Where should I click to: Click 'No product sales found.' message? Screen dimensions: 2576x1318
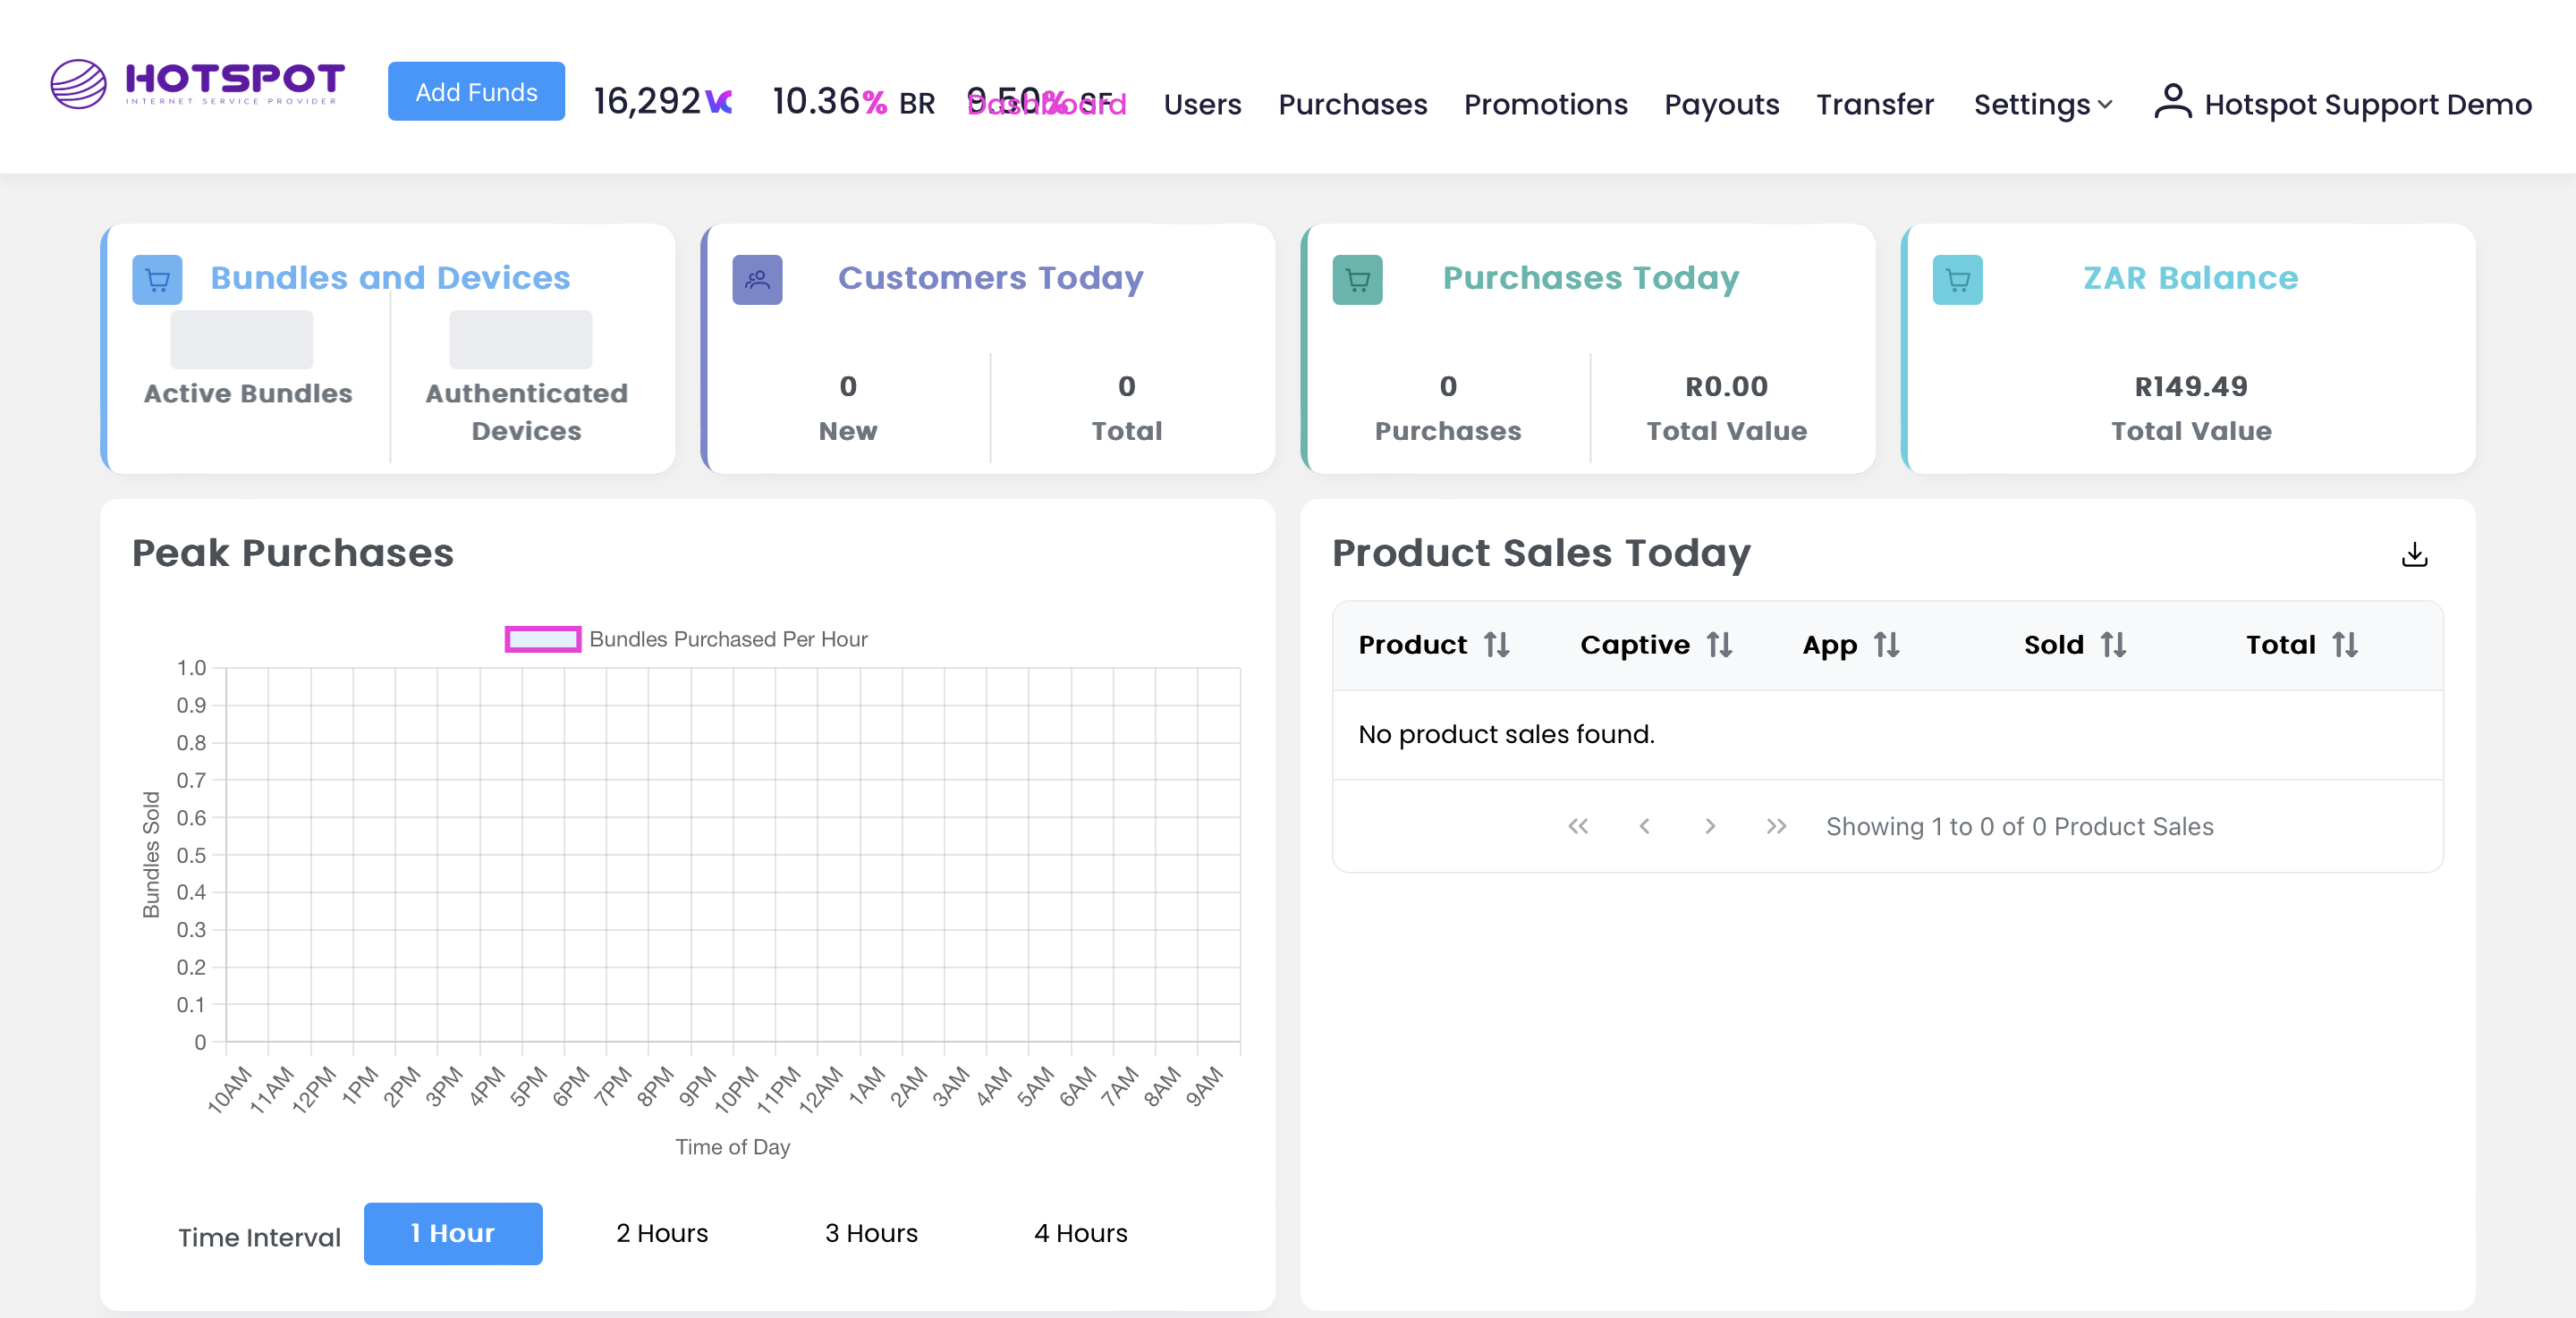(1506, 734)
